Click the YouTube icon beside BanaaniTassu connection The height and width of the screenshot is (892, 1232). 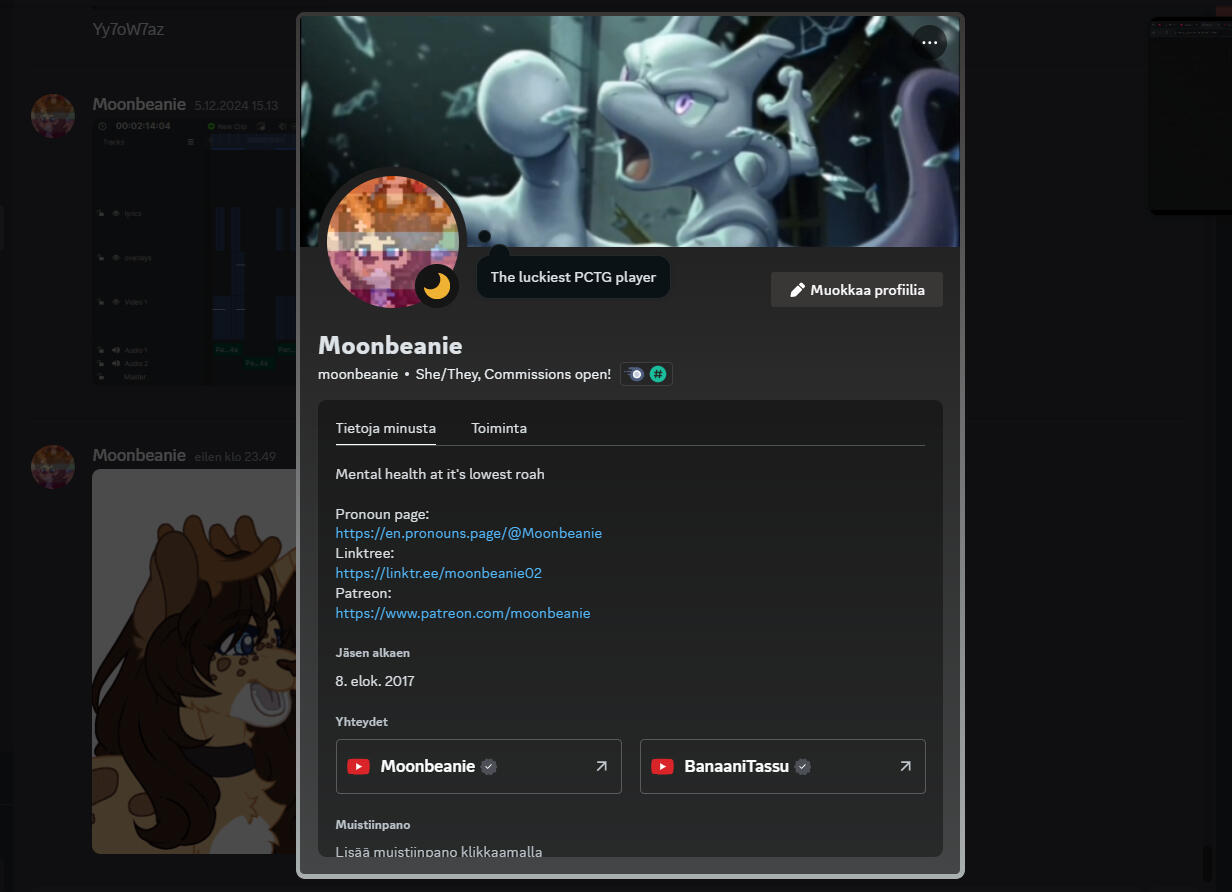[x=662, y=766]
